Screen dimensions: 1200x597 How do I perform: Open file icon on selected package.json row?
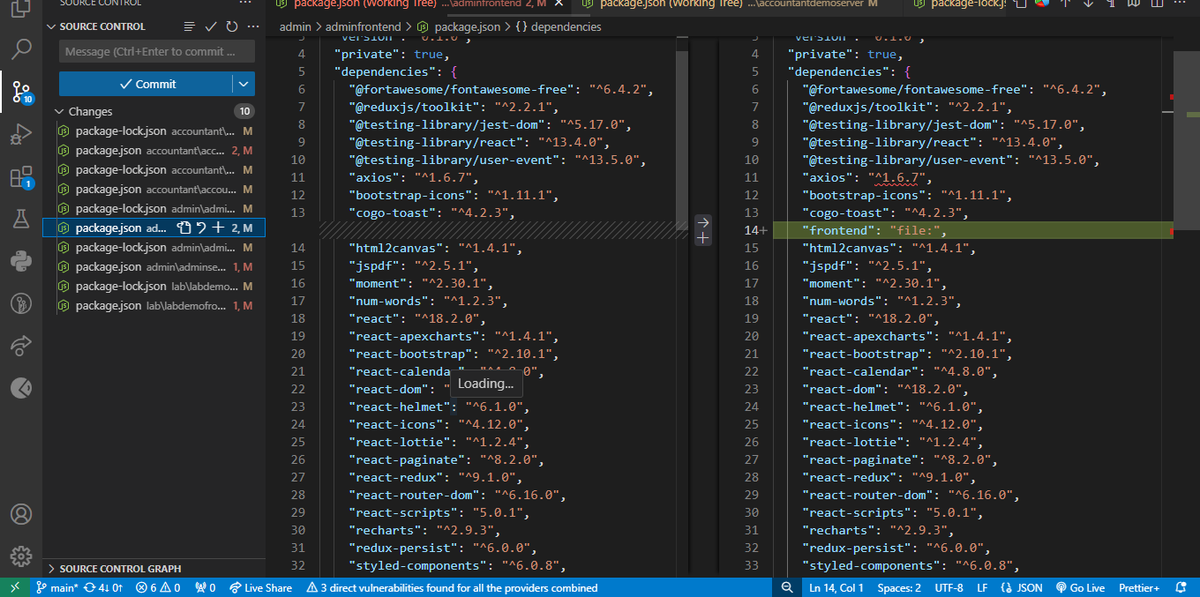click(x=183, y=228)
